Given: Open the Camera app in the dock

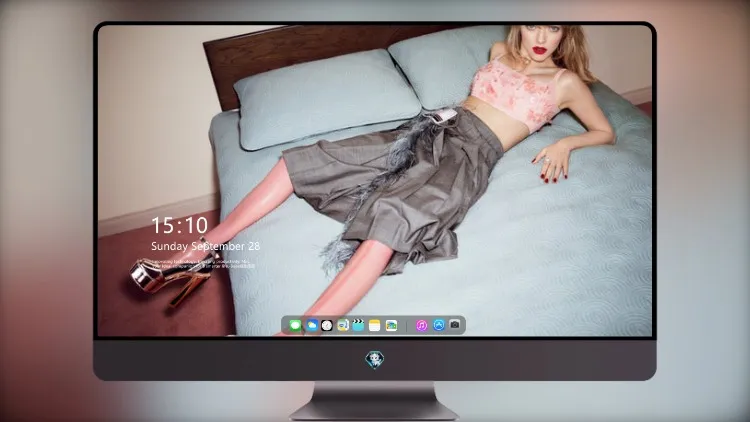Looking at the screenshot, I should click(x=455, y=325).
